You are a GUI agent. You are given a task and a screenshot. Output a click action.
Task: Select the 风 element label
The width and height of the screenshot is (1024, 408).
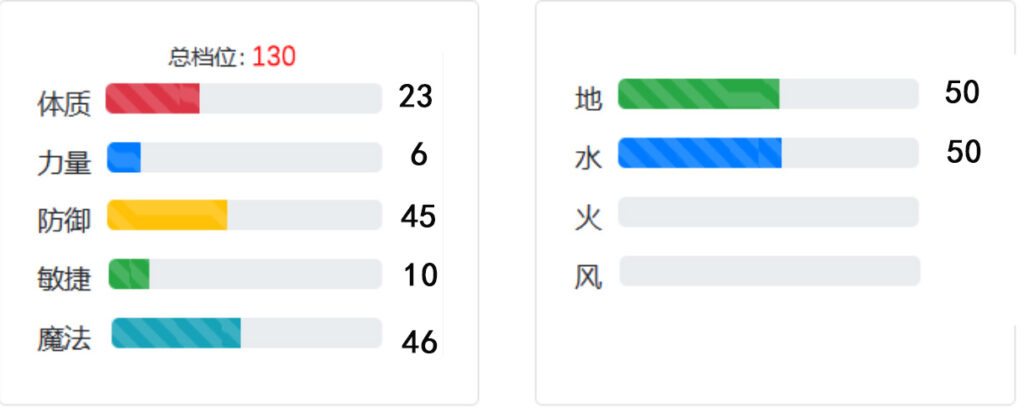[x=588, y=278]
